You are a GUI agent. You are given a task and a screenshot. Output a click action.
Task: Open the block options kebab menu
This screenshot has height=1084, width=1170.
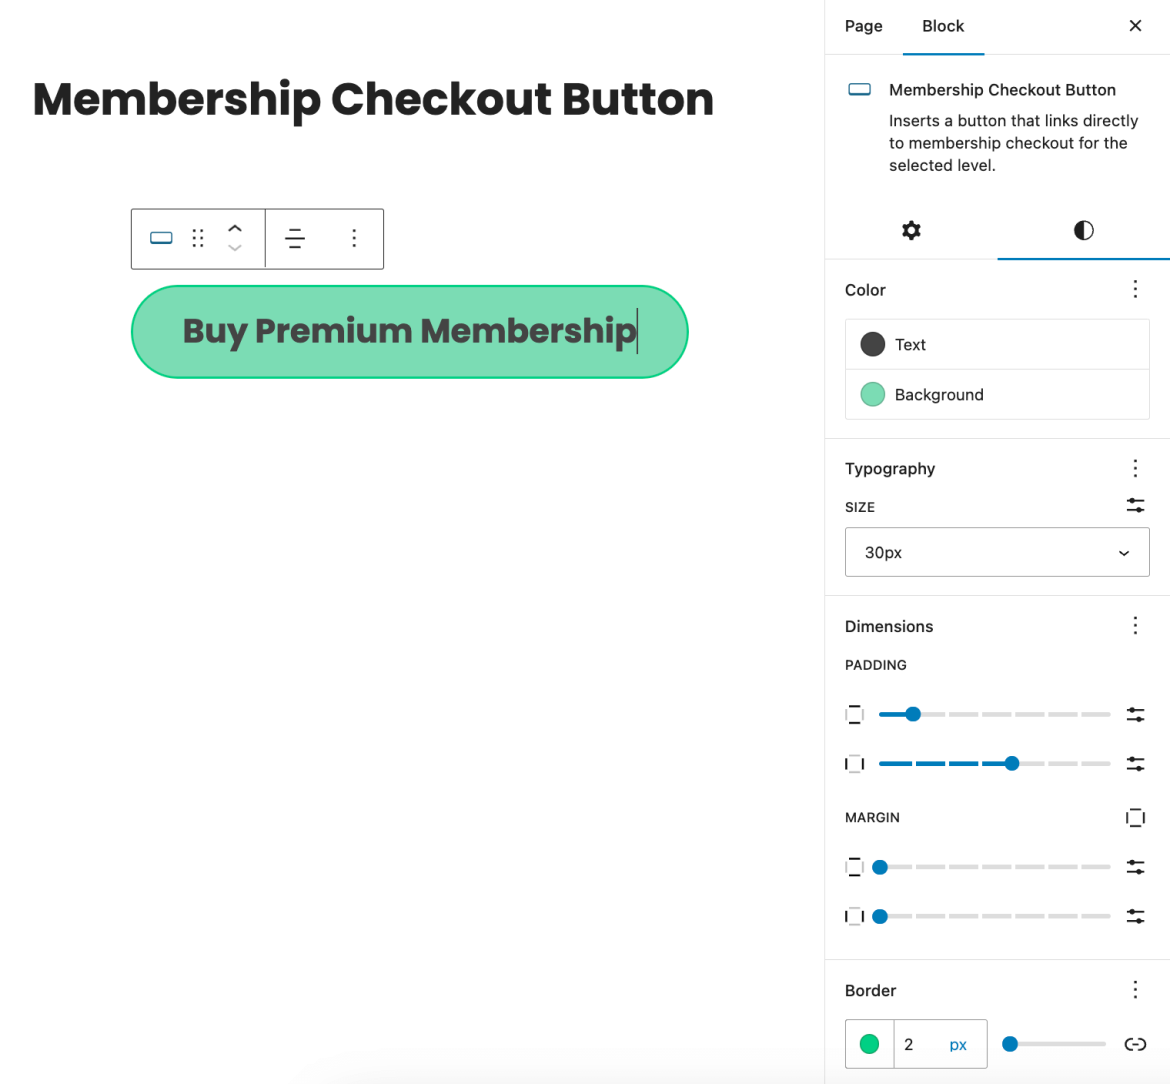[353, 238]
